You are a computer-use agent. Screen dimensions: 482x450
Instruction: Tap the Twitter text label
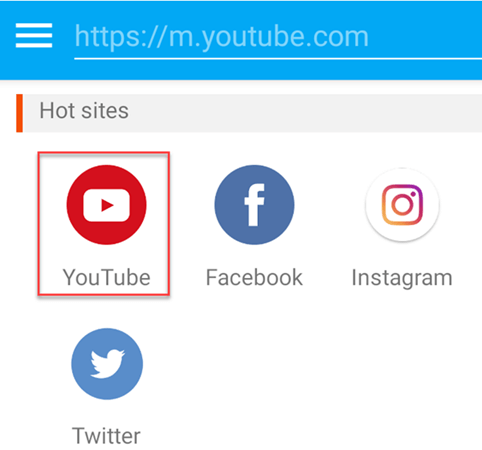coord(106,435)
